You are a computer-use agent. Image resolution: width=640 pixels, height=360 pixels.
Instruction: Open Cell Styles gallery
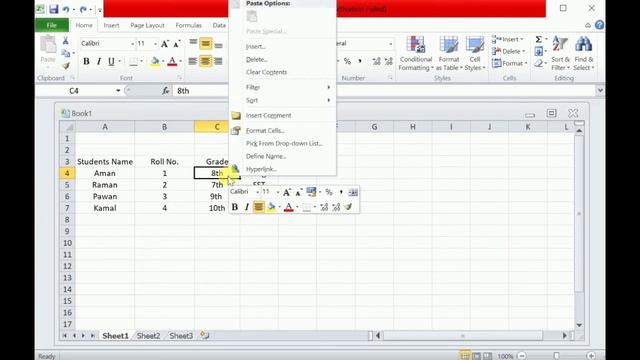coord(475,54)
